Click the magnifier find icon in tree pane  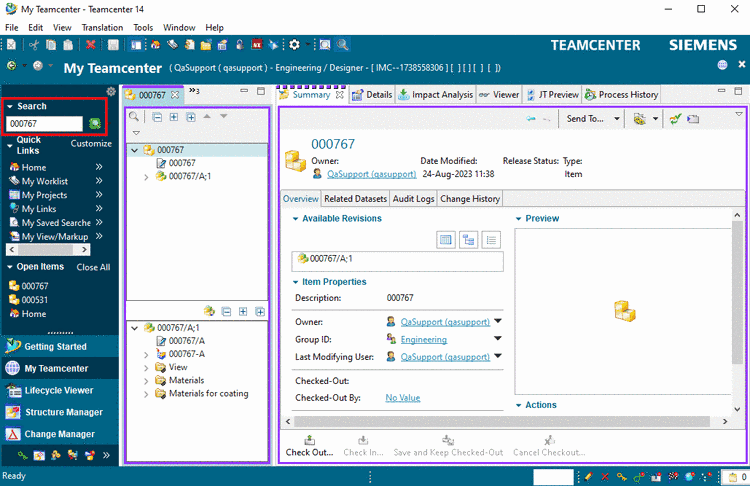tap(134, 117)
